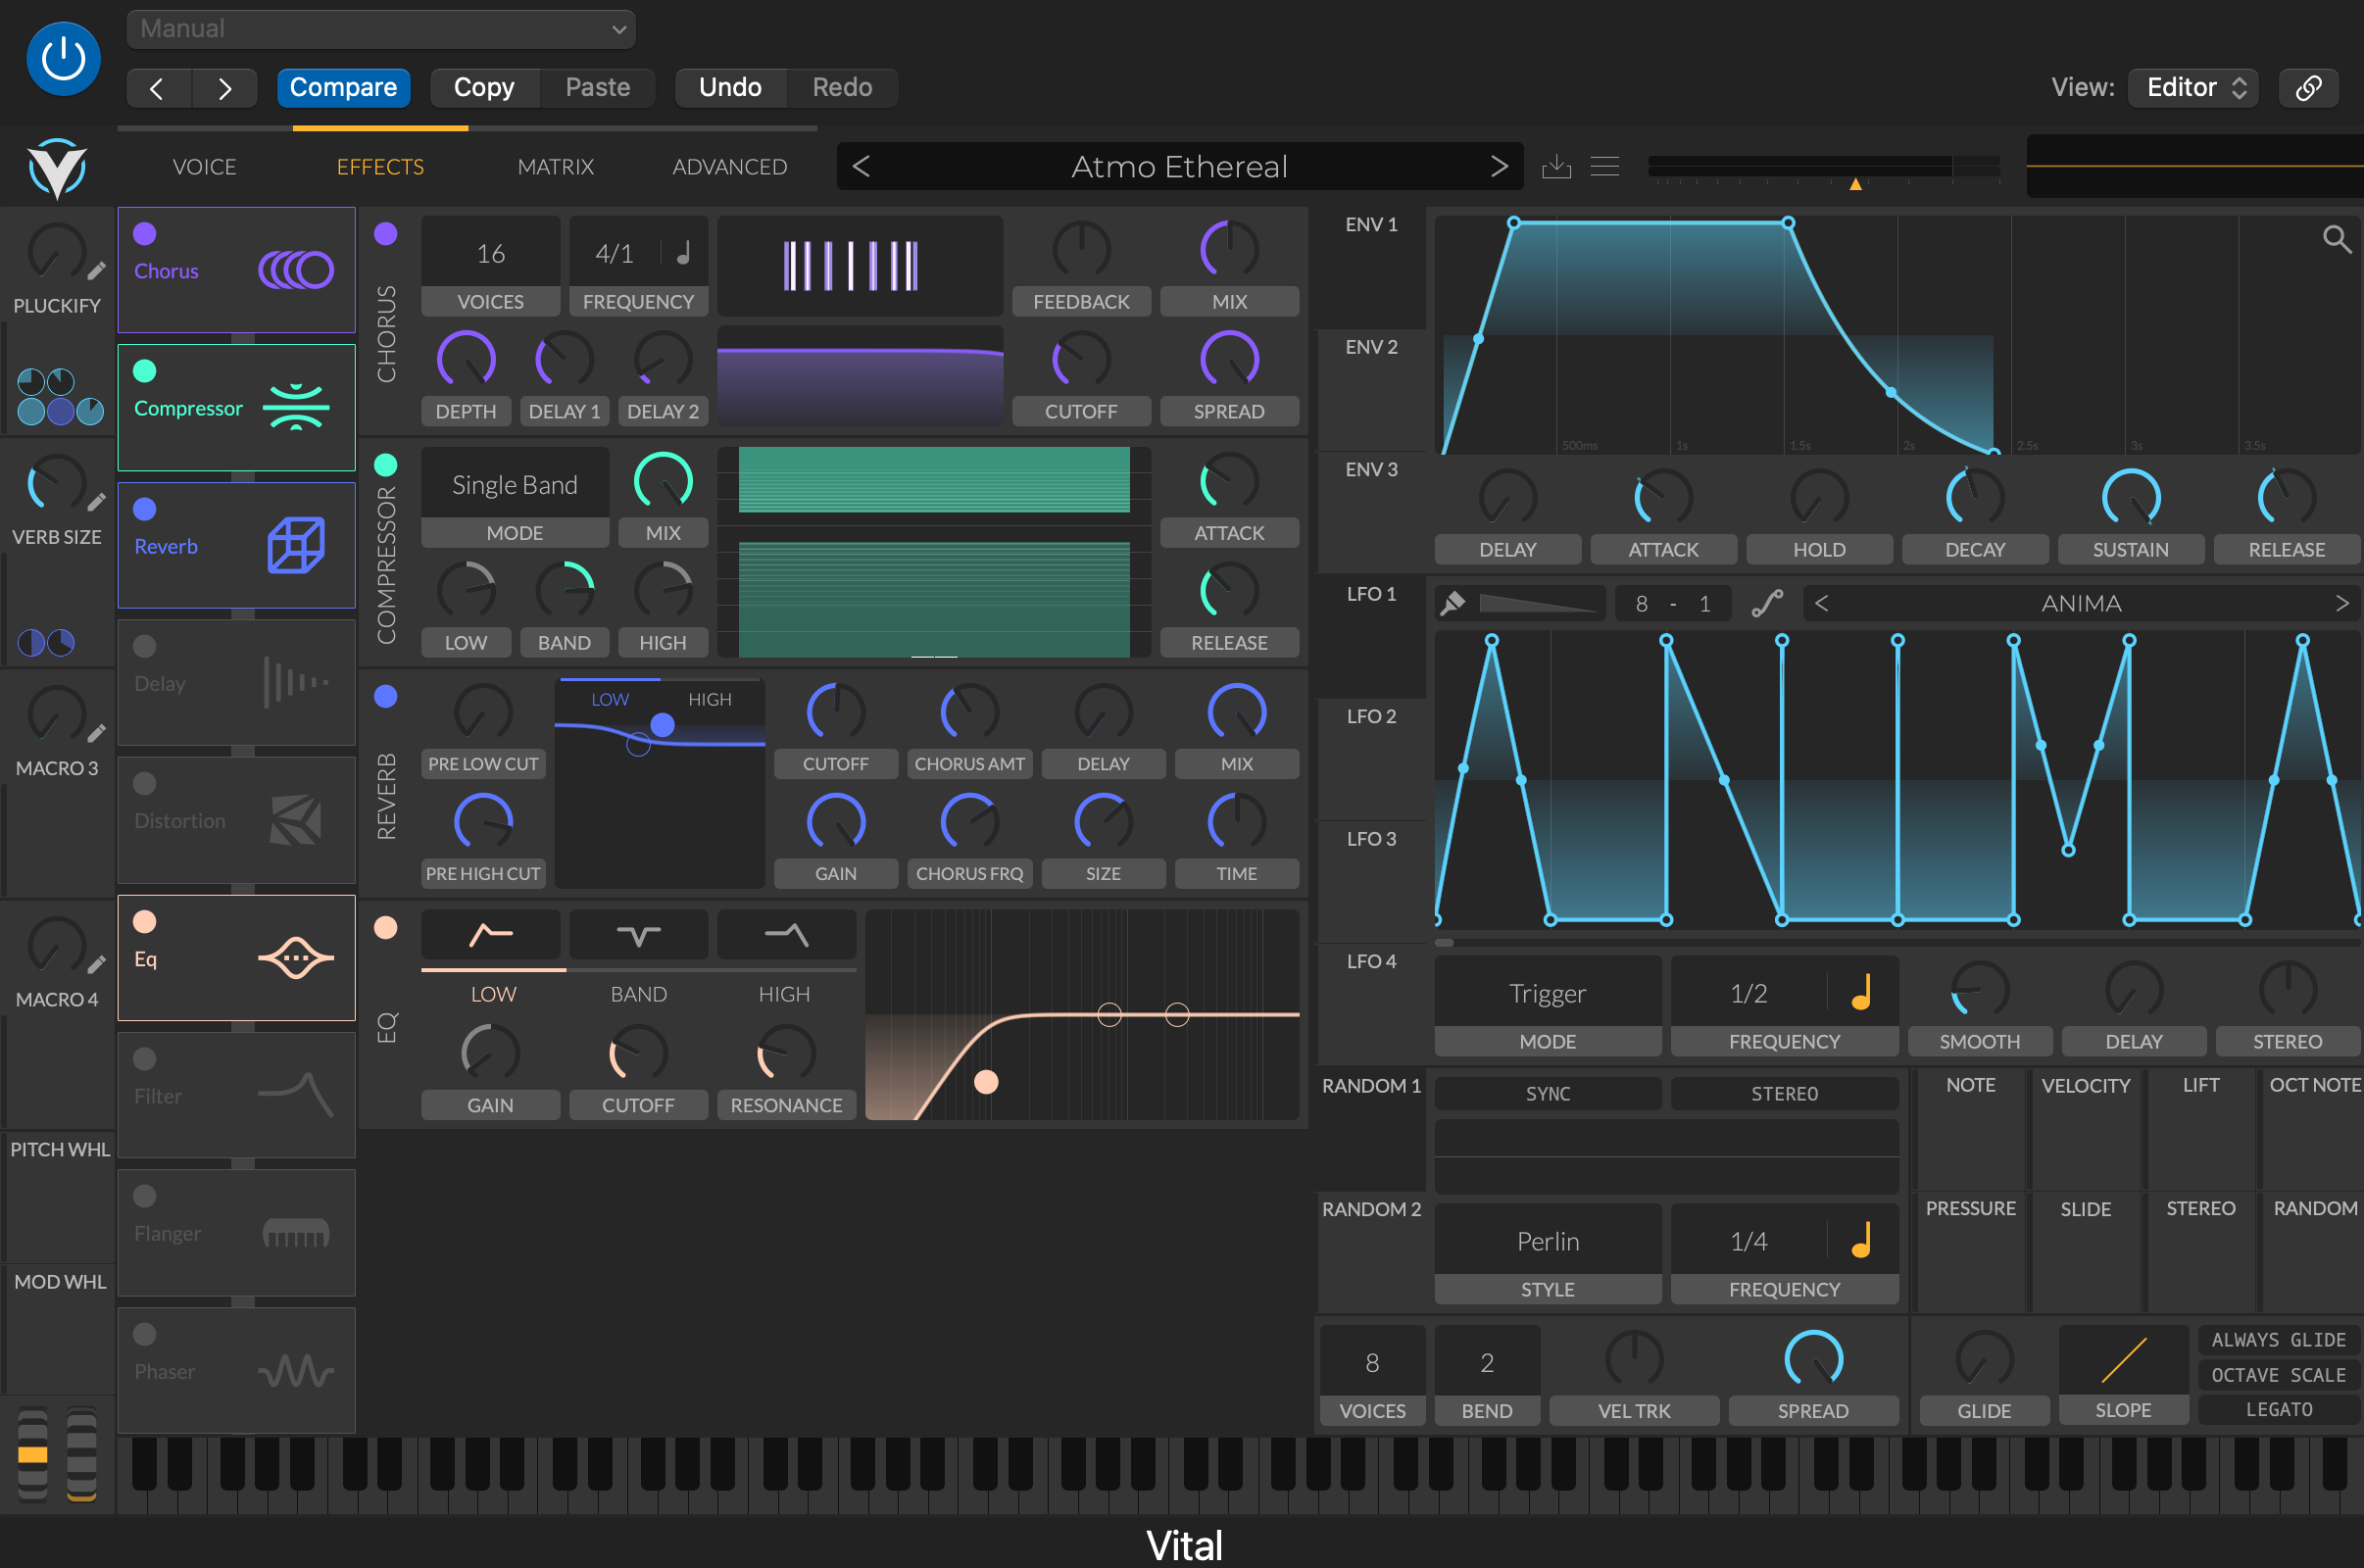Viewport: 2364px width, 1568px height.
Task: Click the Reverb cube icon
Action: 296,545
